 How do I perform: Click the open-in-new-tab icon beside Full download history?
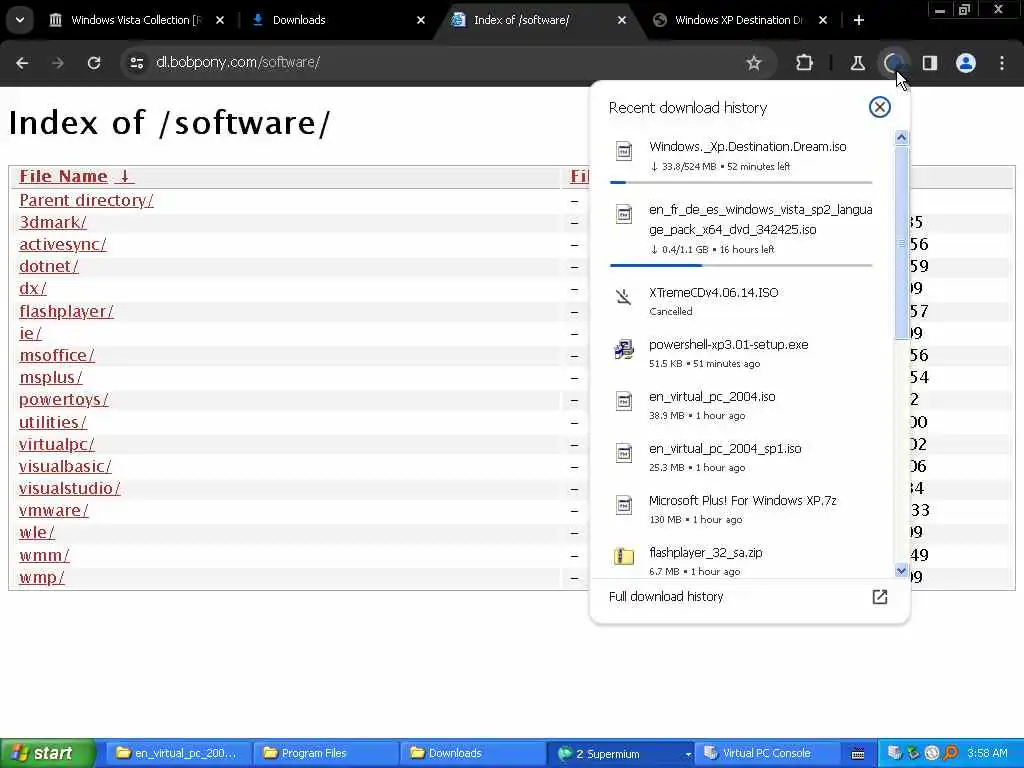click(880, 597)
